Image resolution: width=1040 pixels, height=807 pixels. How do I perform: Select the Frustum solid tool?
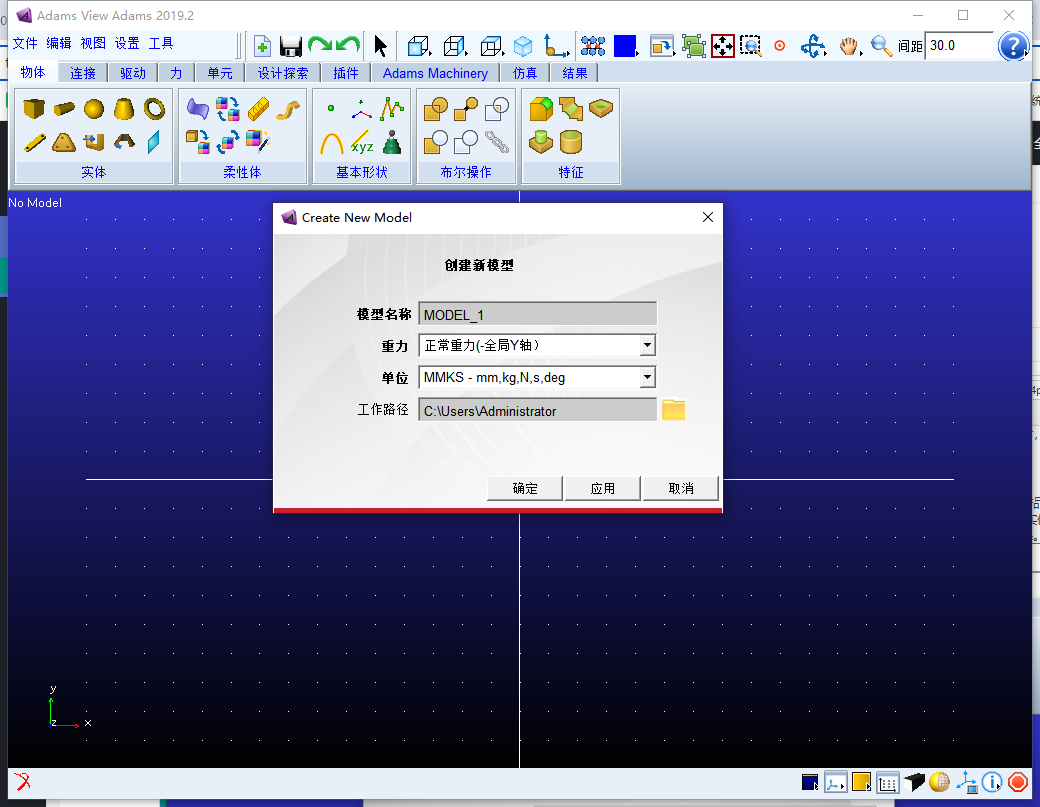click(124, 108)
